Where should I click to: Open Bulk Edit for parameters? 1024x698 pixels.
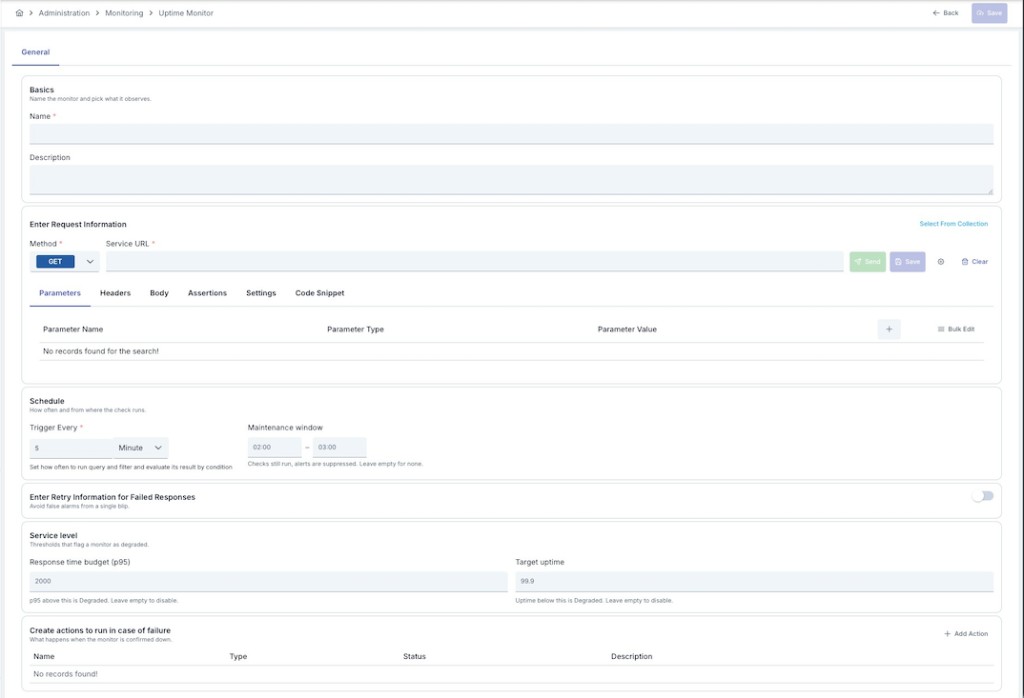(x=956, y=329)
